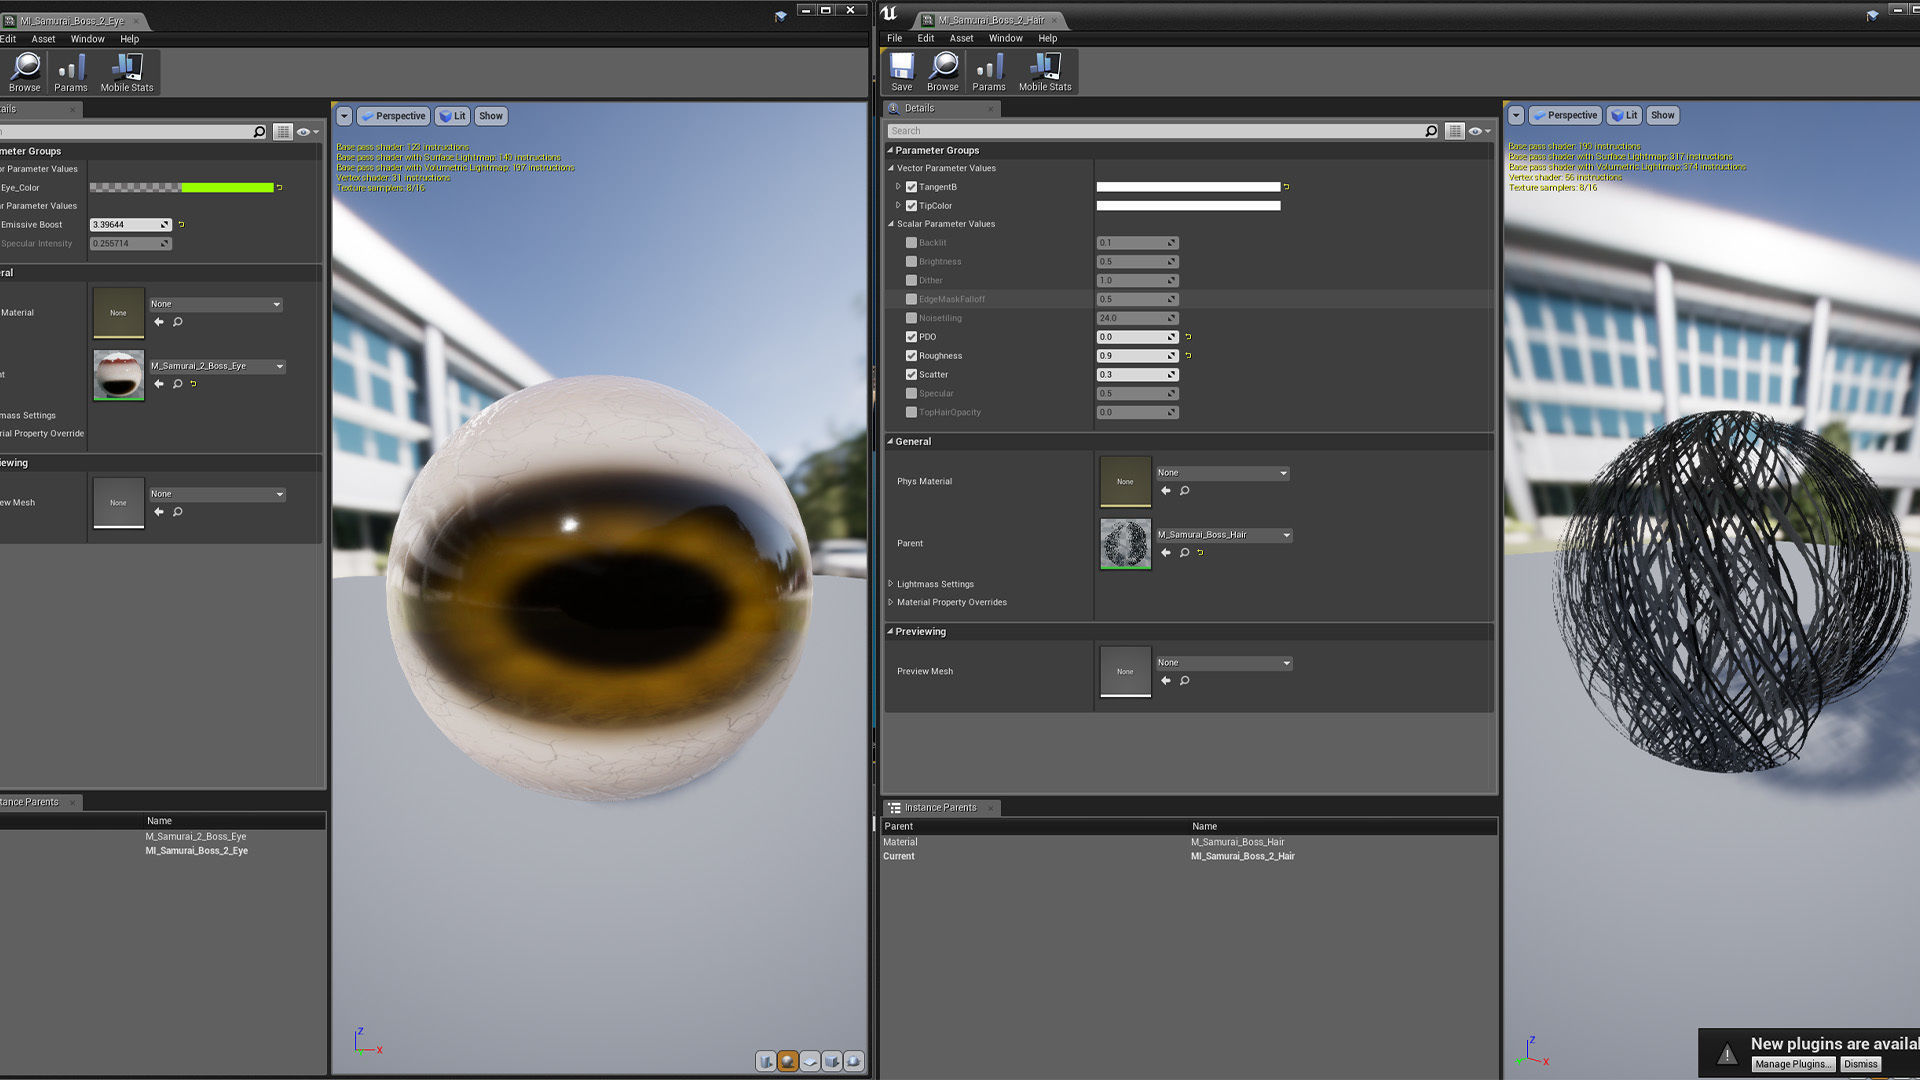The width and height of the screenshot is (1920, 1080).
Task: Click Lit view mode in hair viewport
Action: [1624, 115]
